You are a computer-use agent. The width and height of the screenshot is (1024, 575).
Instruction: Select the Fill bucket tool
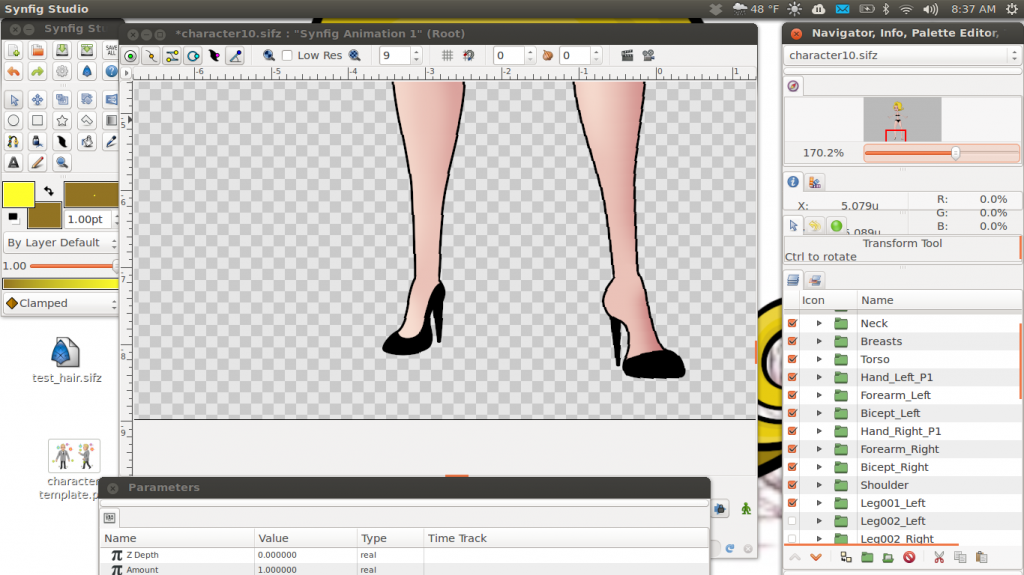pos(86,142)
